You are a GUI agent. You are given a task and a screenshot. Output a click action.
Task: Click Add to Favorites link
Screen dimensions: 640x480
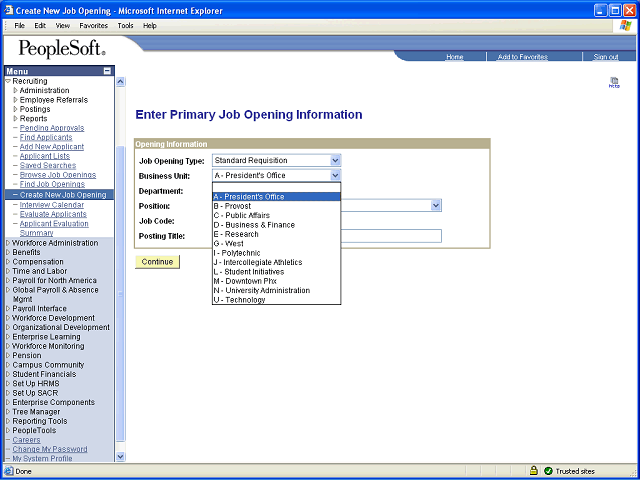click(522, 57)
